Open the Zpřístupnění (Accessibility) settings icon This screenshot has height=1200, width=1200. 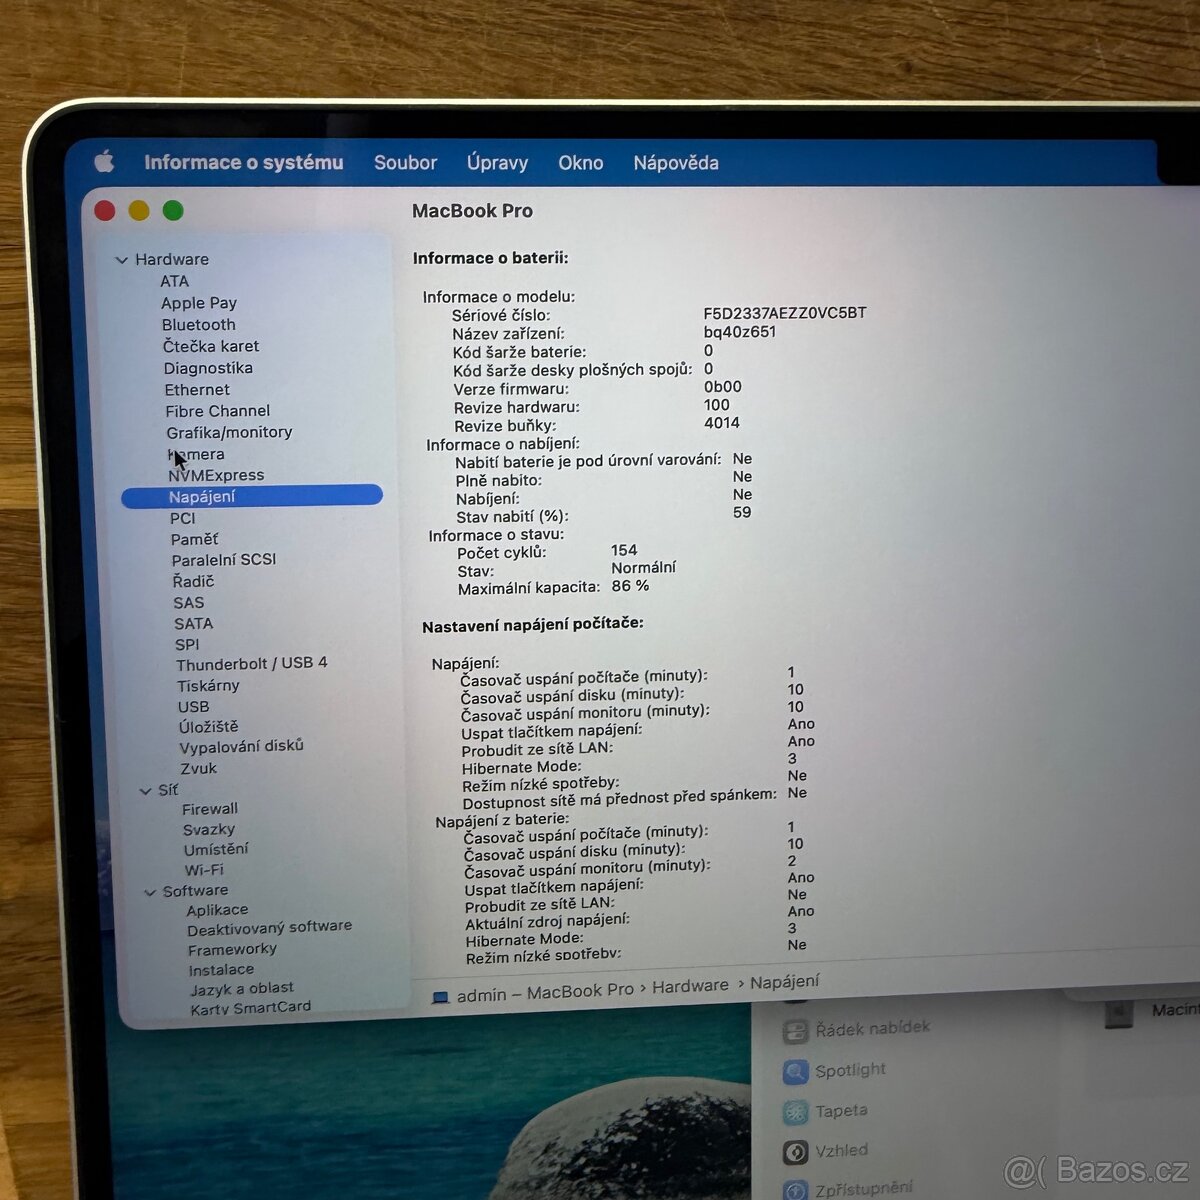coord(796,1188)
